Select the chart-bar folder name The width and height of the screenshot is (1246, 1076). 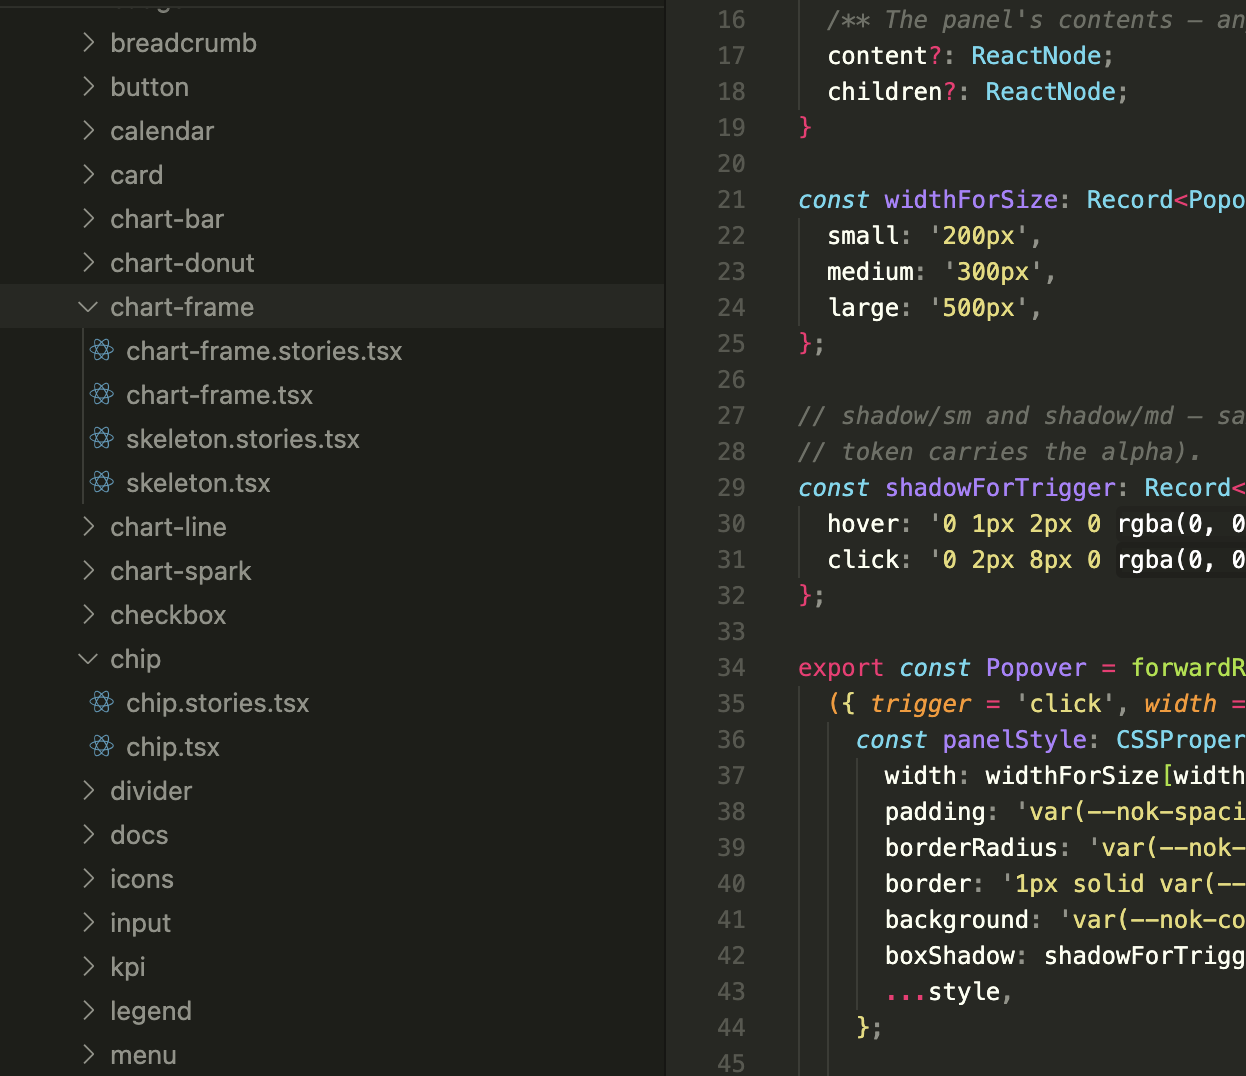tap(167, 219)
